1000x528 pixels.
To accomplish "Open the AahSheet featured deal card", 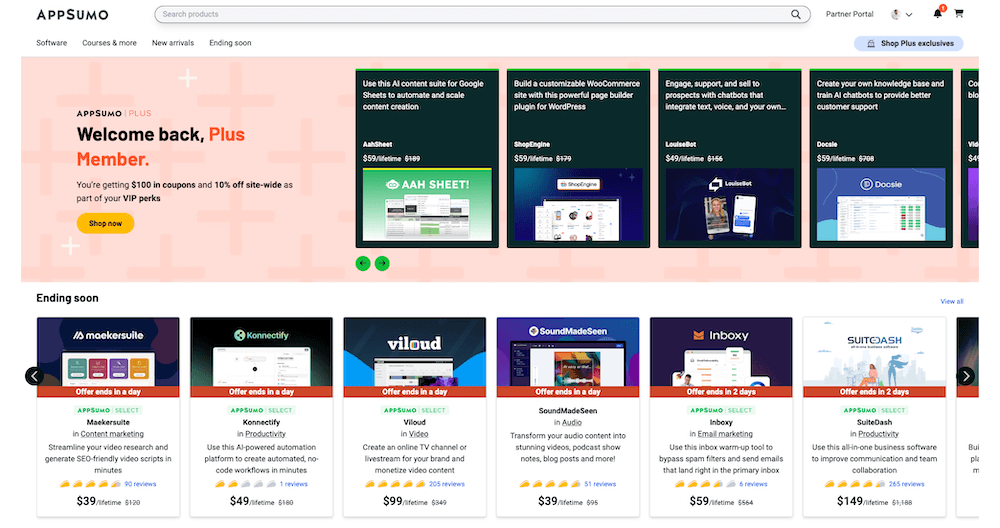I will (x=427, y=158).
